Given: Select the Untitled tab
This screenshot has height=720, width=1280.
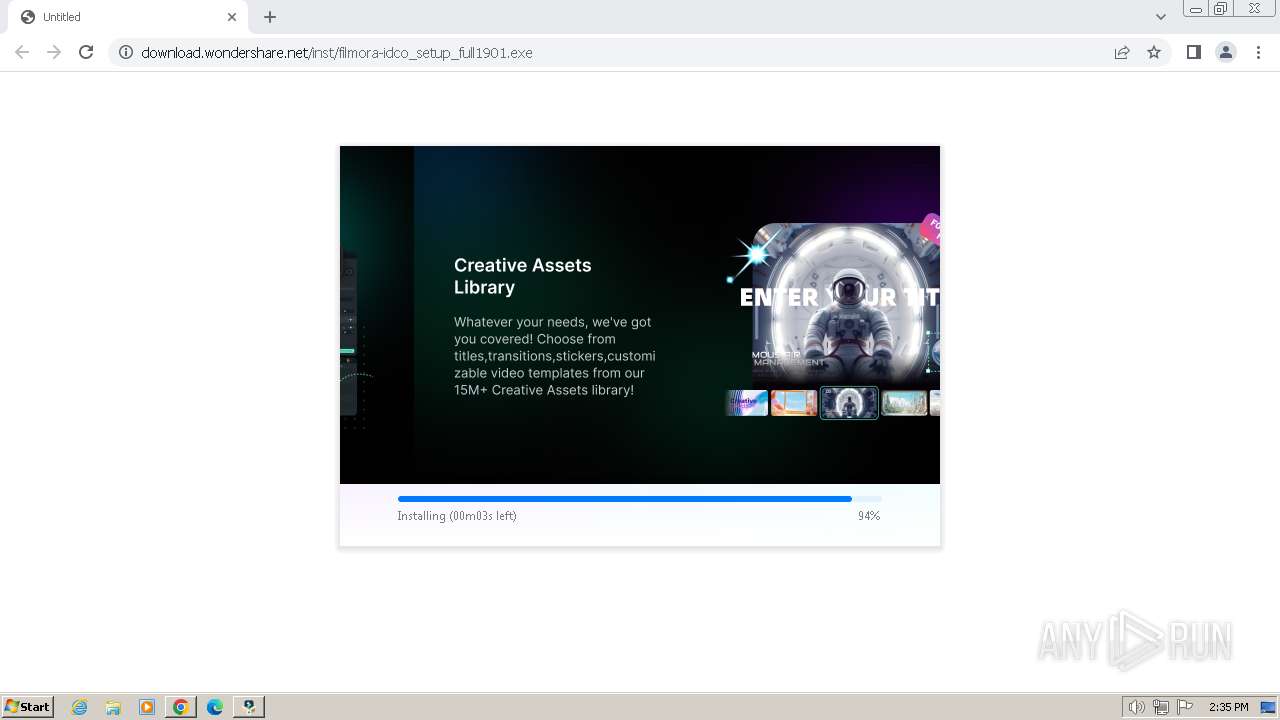Looking at the screenshot, I should [x=128, y=17].
